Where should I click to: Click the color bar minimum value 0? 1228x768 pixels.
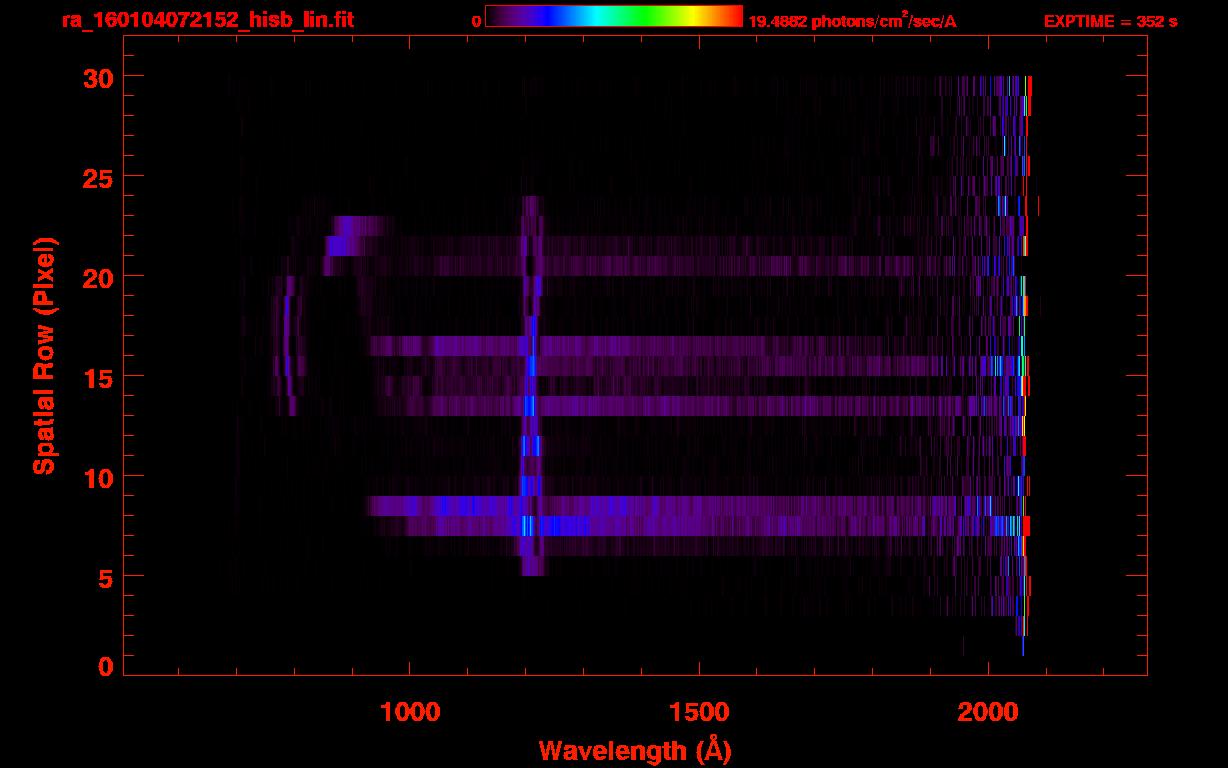(x=477, y=22)
